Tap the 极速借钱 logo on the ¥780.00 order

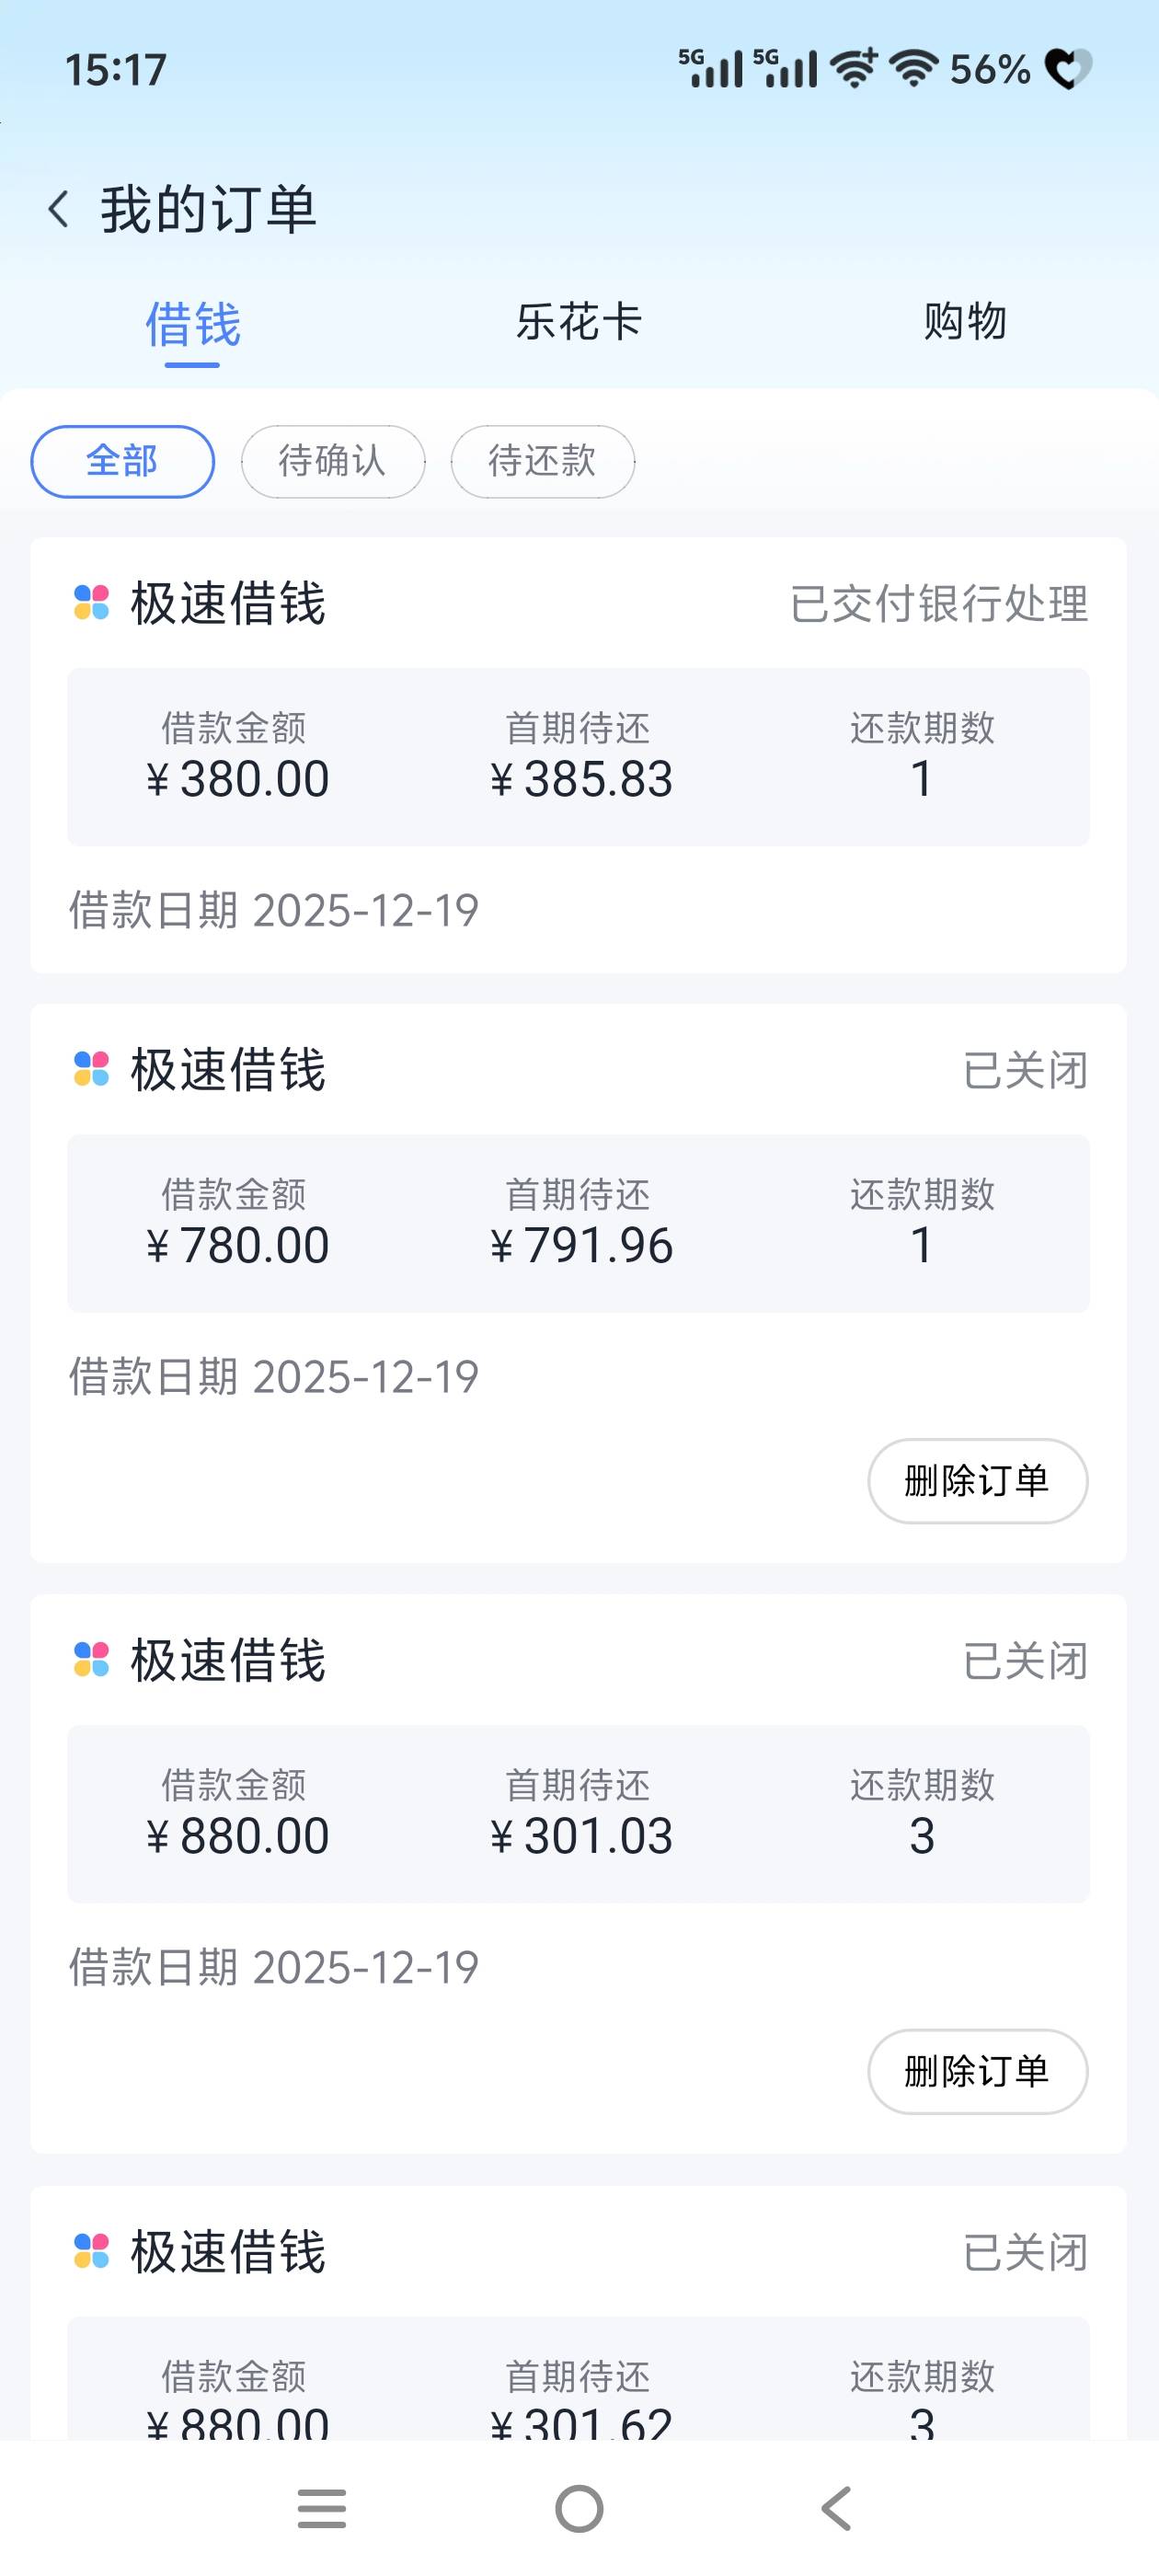click(x=92, y=1069)
